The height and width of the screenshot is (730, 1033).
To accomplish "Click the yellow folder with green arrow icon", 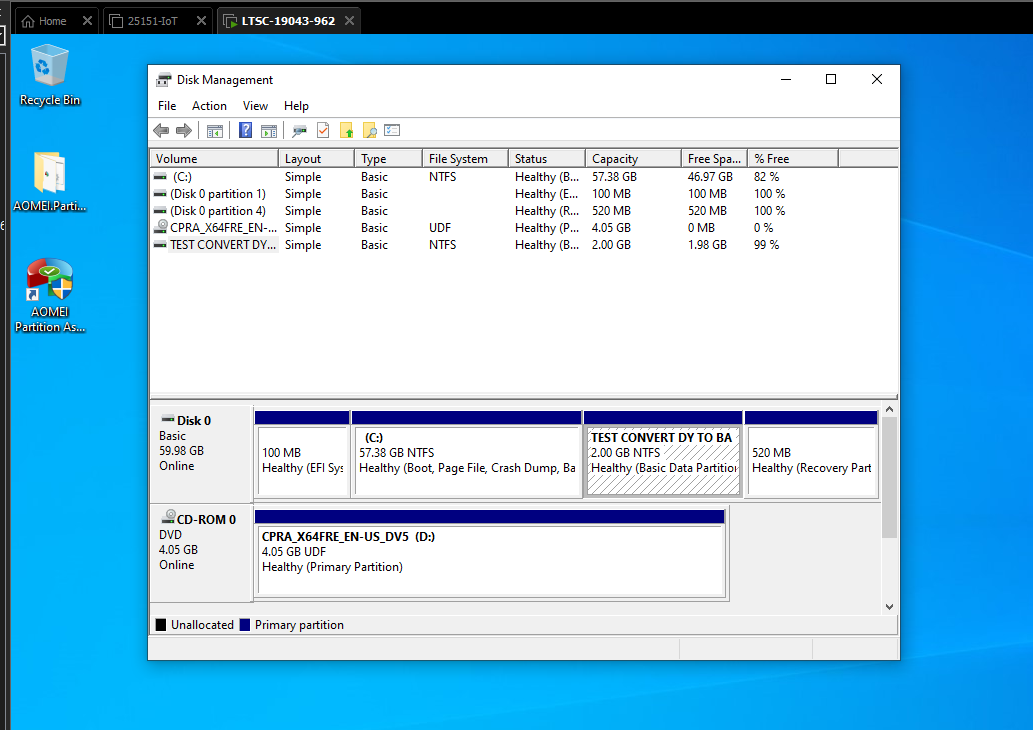I will click(347, 130).
